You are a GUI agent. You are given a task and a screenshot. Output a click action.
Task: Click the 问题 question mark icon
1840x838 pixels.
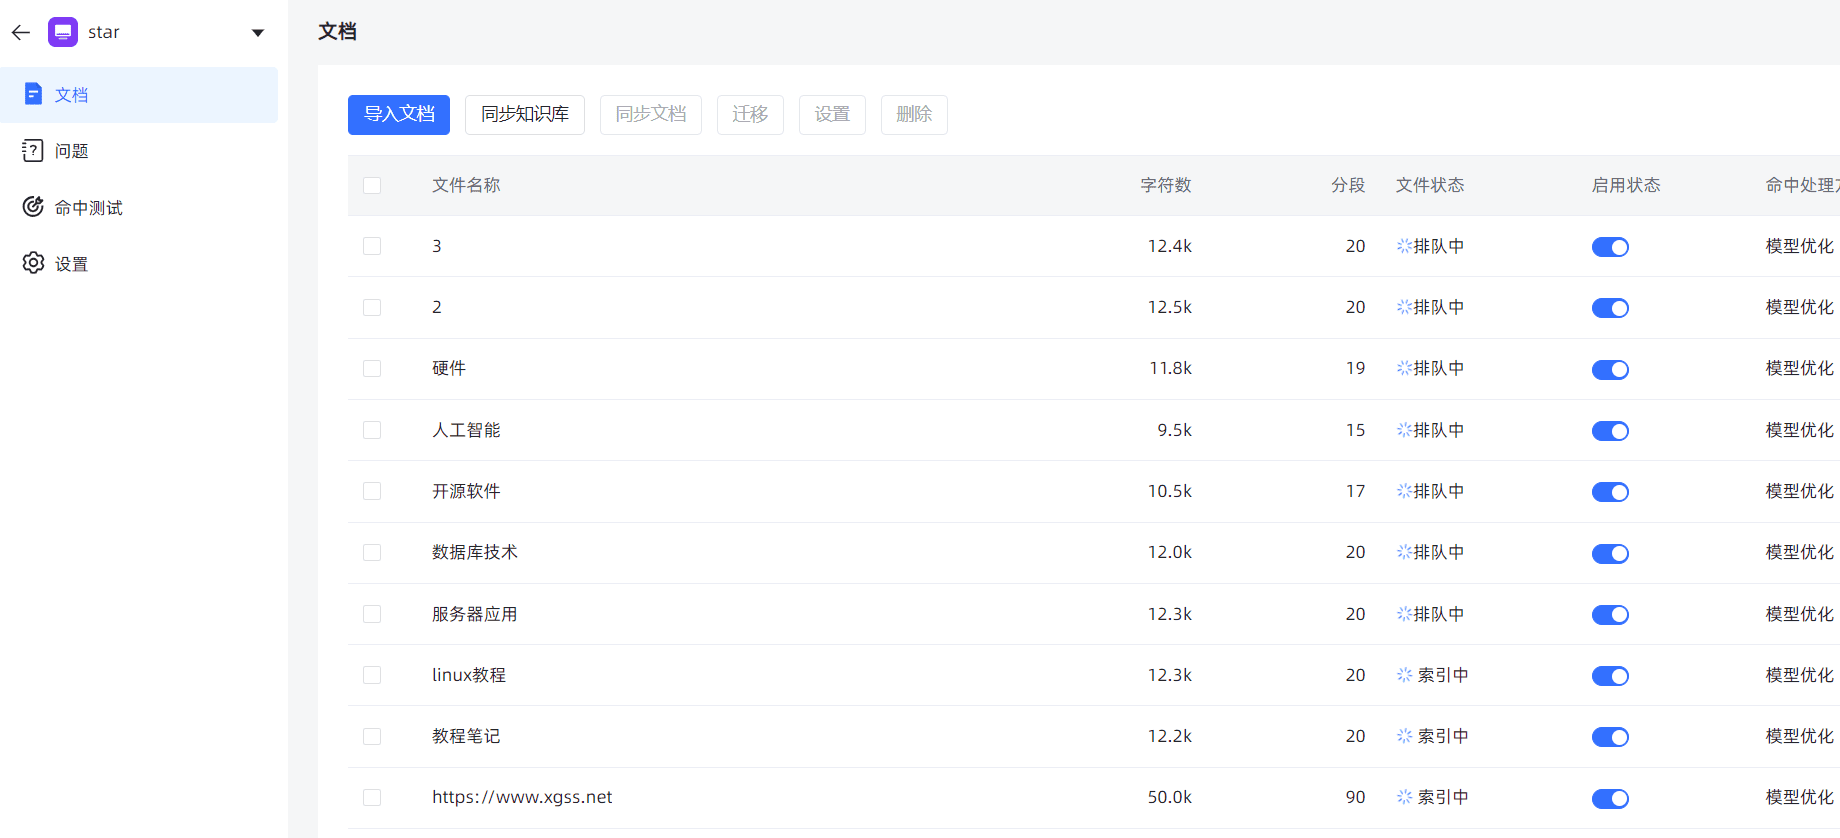(x=33, y=150)
